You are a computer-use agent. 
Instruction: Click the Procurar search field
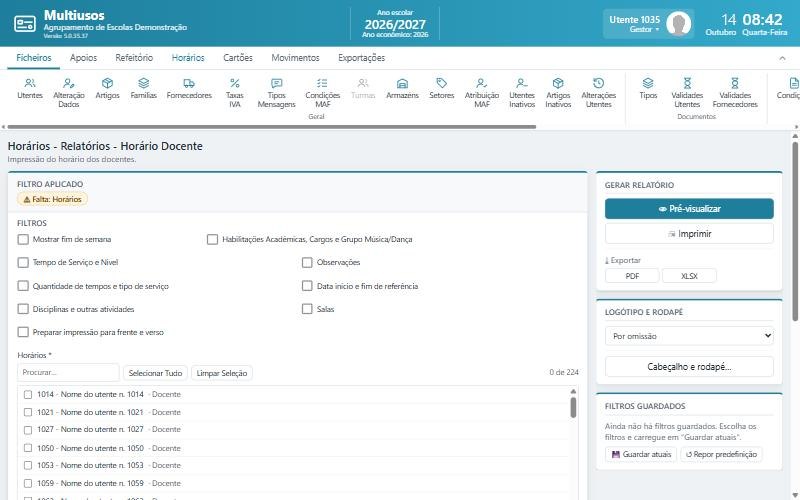point(68,372)
